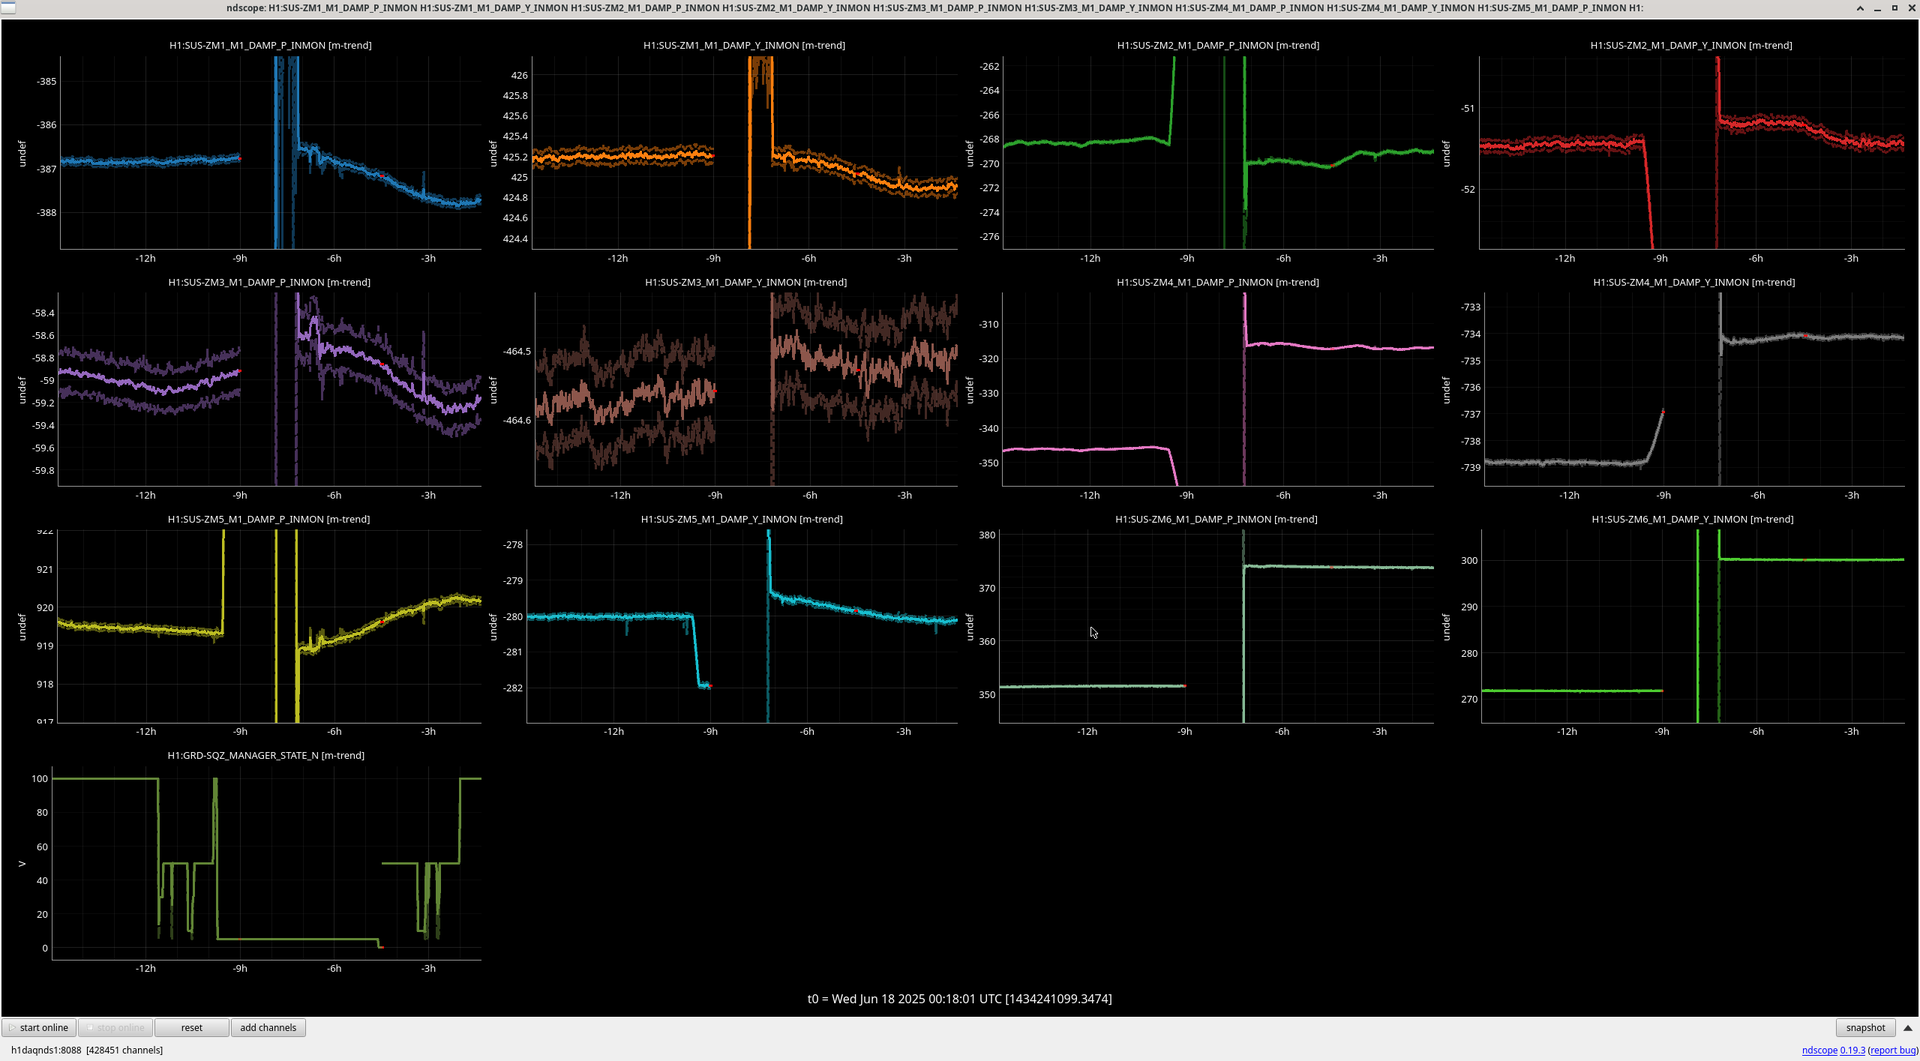Click the t0 timestamp label
The image size is (1920, 1061).
pyautogui.click(x=960, y=998)
